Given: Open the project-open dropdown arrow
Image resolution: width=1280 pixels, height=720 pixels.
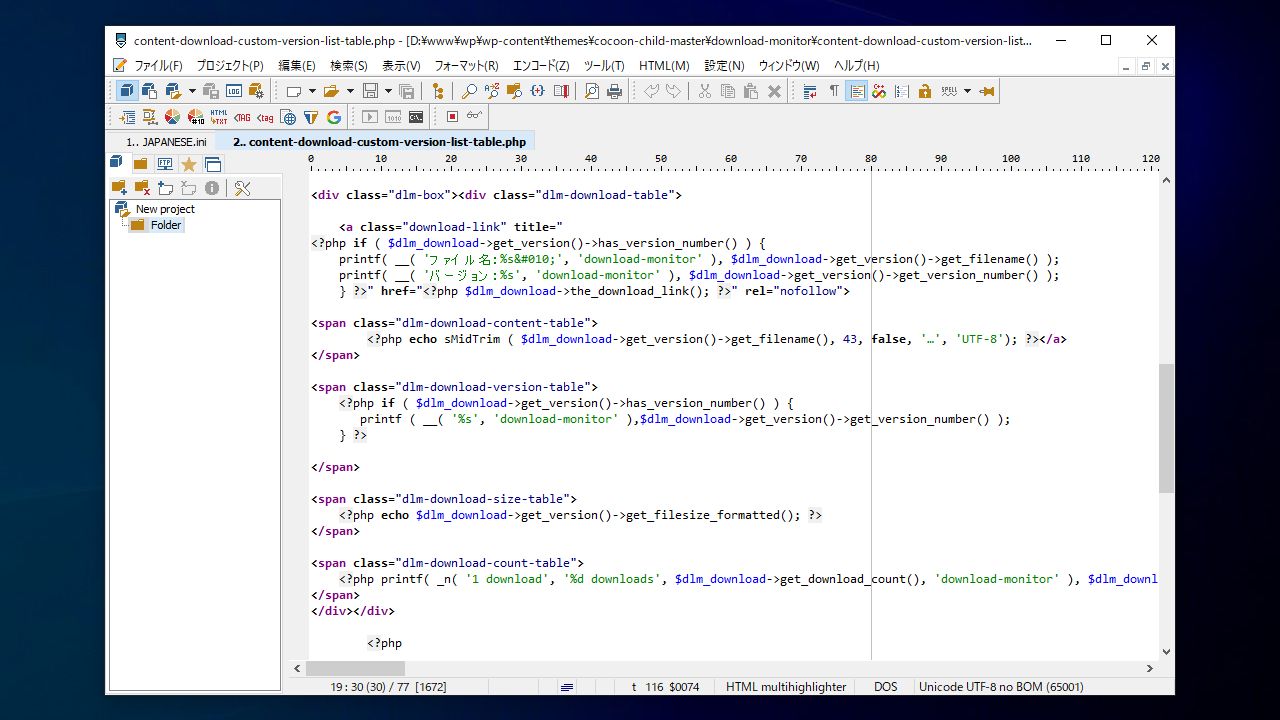Looking at the screenshot, I should coord(192,91).
